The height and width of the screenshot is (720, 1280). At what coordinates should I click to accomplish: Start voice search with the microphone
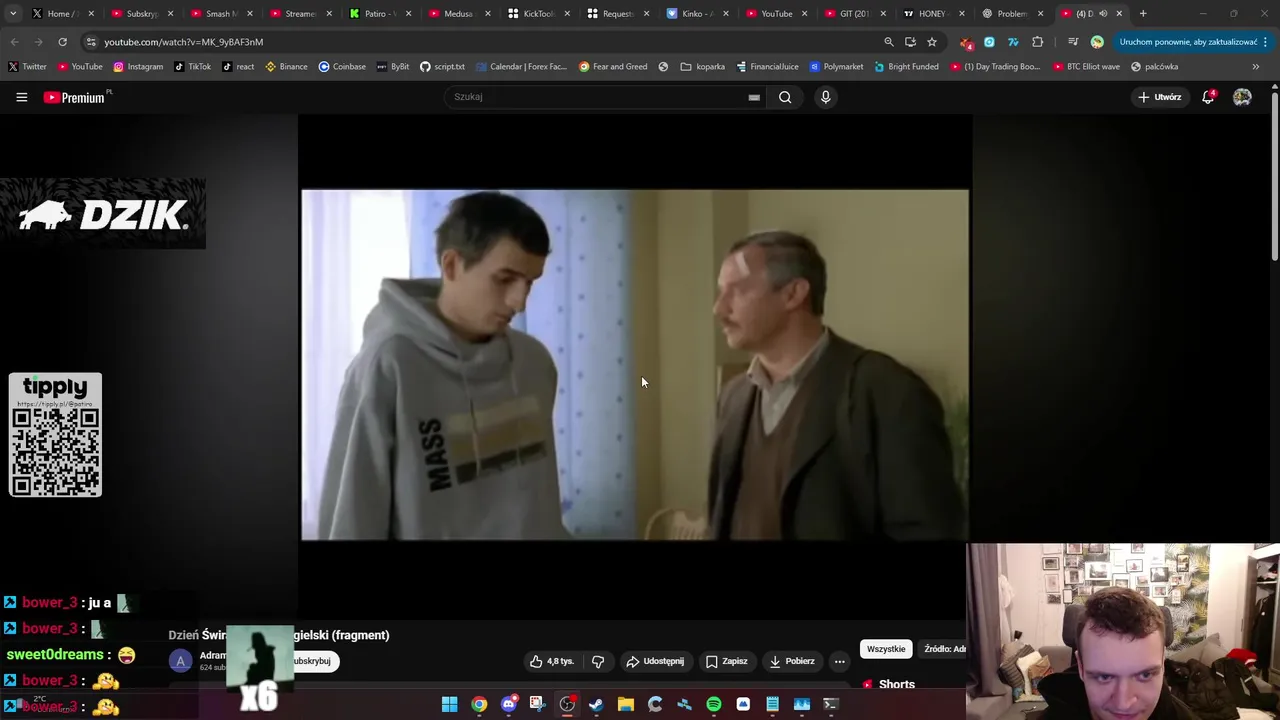825,97
